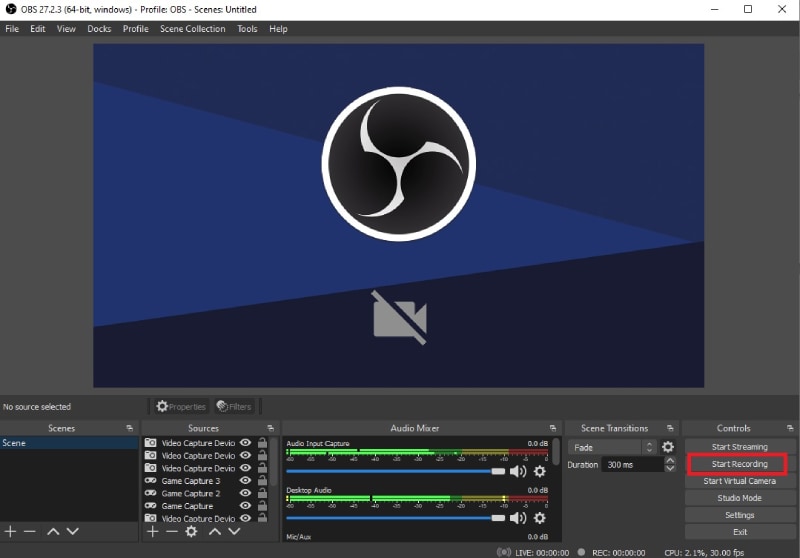Open the Profile menu
This screenshot has width=800, height=558.
[135, 29]
